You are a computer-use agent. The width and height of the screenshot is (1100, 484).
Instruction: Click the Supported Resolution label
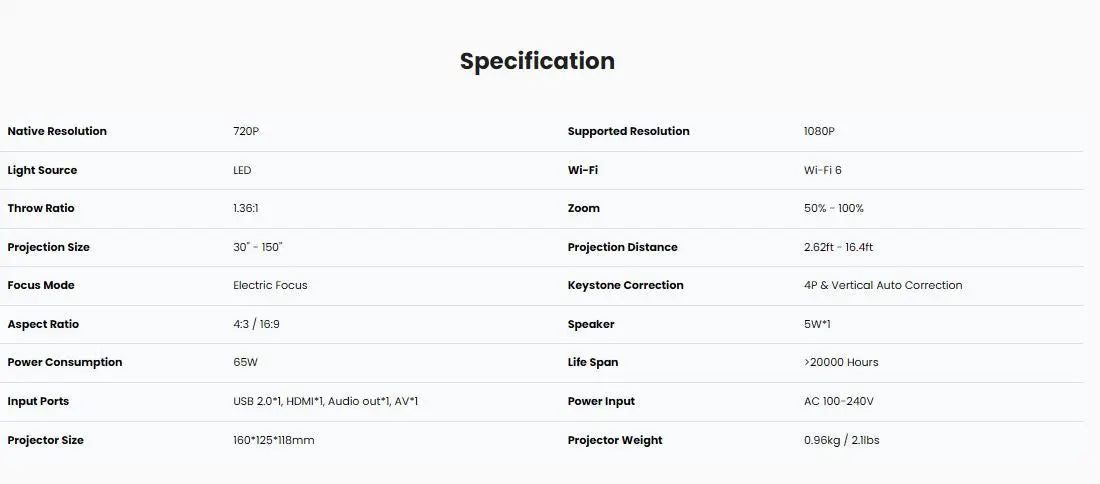(x=628, y=131)
